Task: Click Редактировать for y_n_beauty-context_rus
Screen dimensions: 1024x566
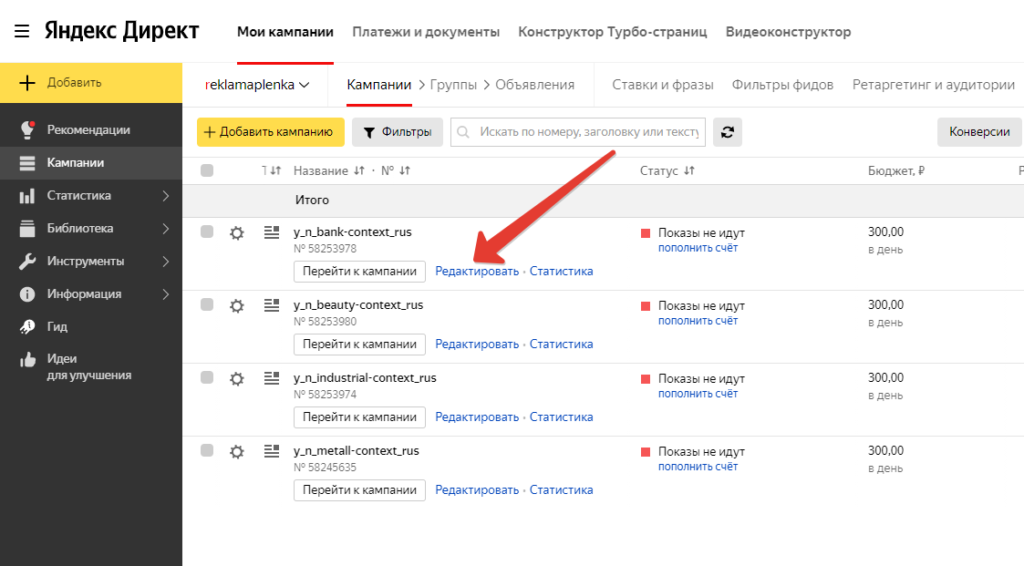Action: pos(477,344)
